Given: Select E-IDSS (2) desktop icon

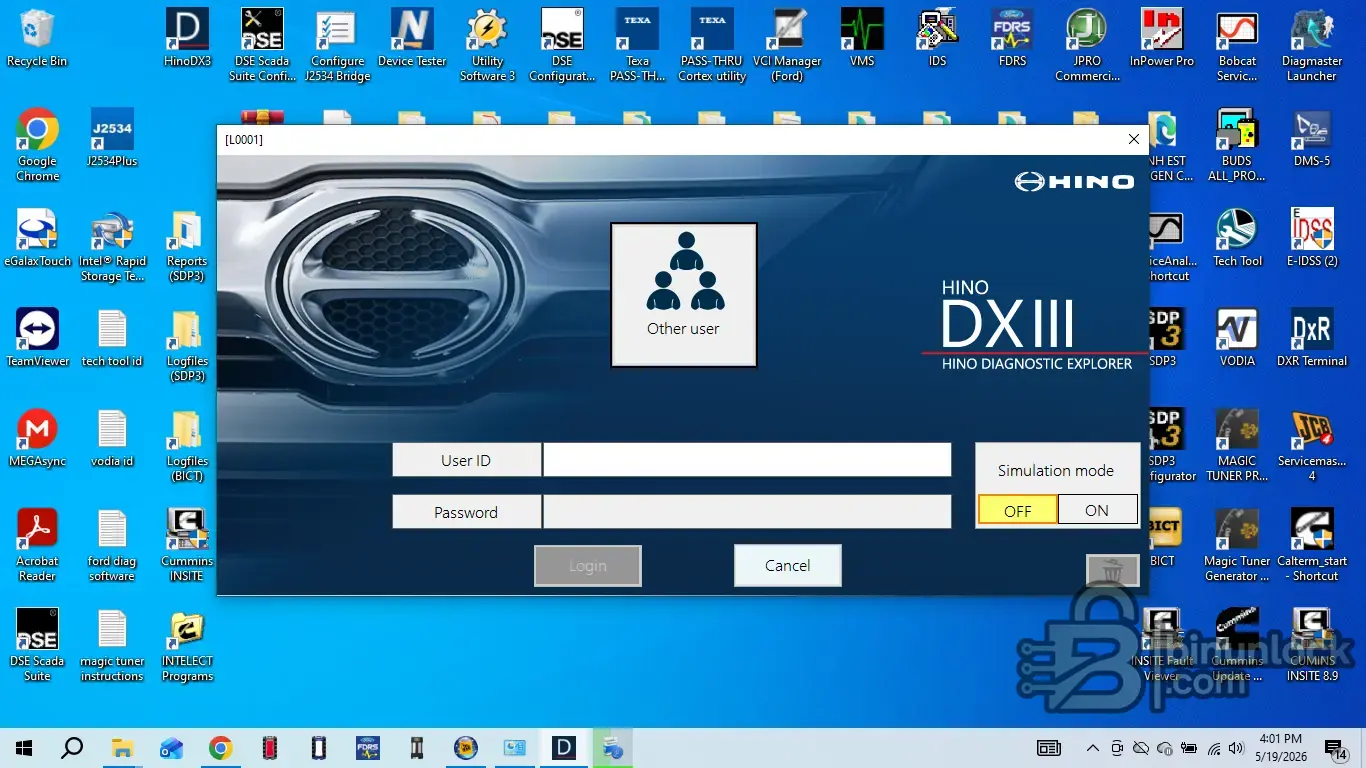Looking at the screenshot, I should 1312,238.
